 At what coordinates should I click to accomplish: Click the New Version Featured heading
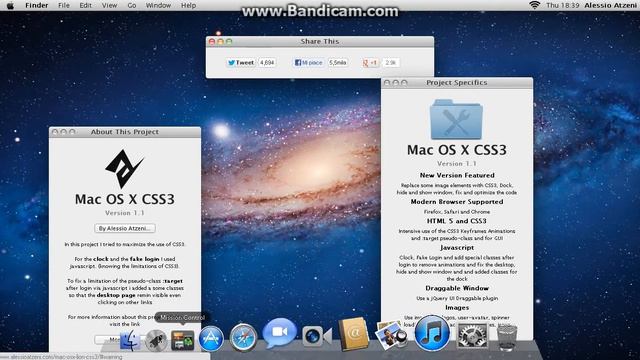point(457,175)
